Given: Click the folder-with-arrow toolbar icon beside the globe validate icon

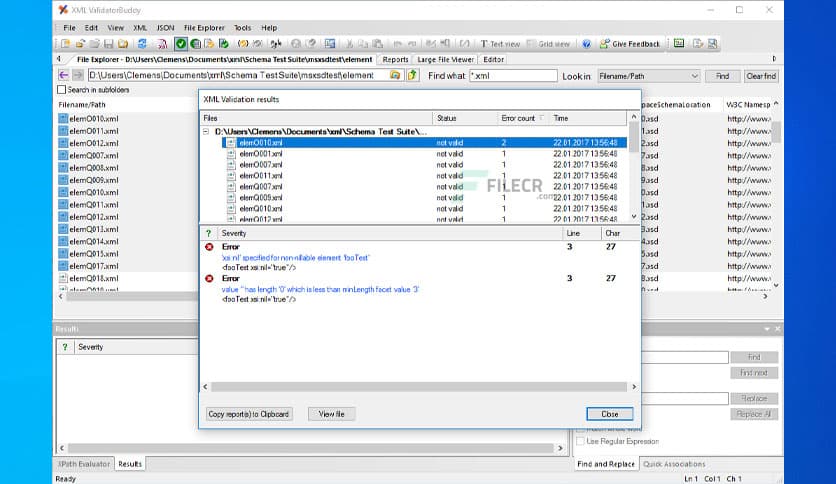Looking at the screenshot, I should (x=210, y=44).
